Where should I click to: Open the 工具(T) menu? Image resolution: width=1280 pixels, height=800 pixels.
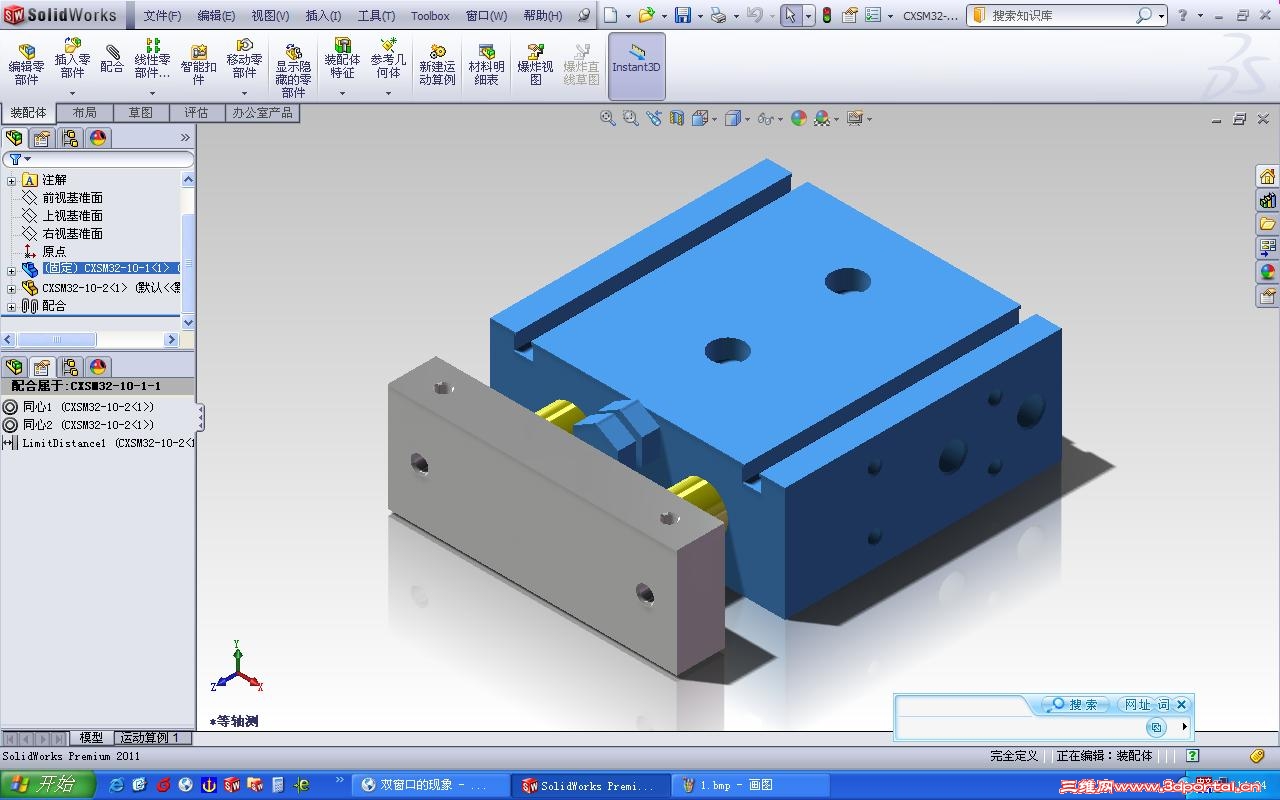pyautogui.click(x=376, y=16)
